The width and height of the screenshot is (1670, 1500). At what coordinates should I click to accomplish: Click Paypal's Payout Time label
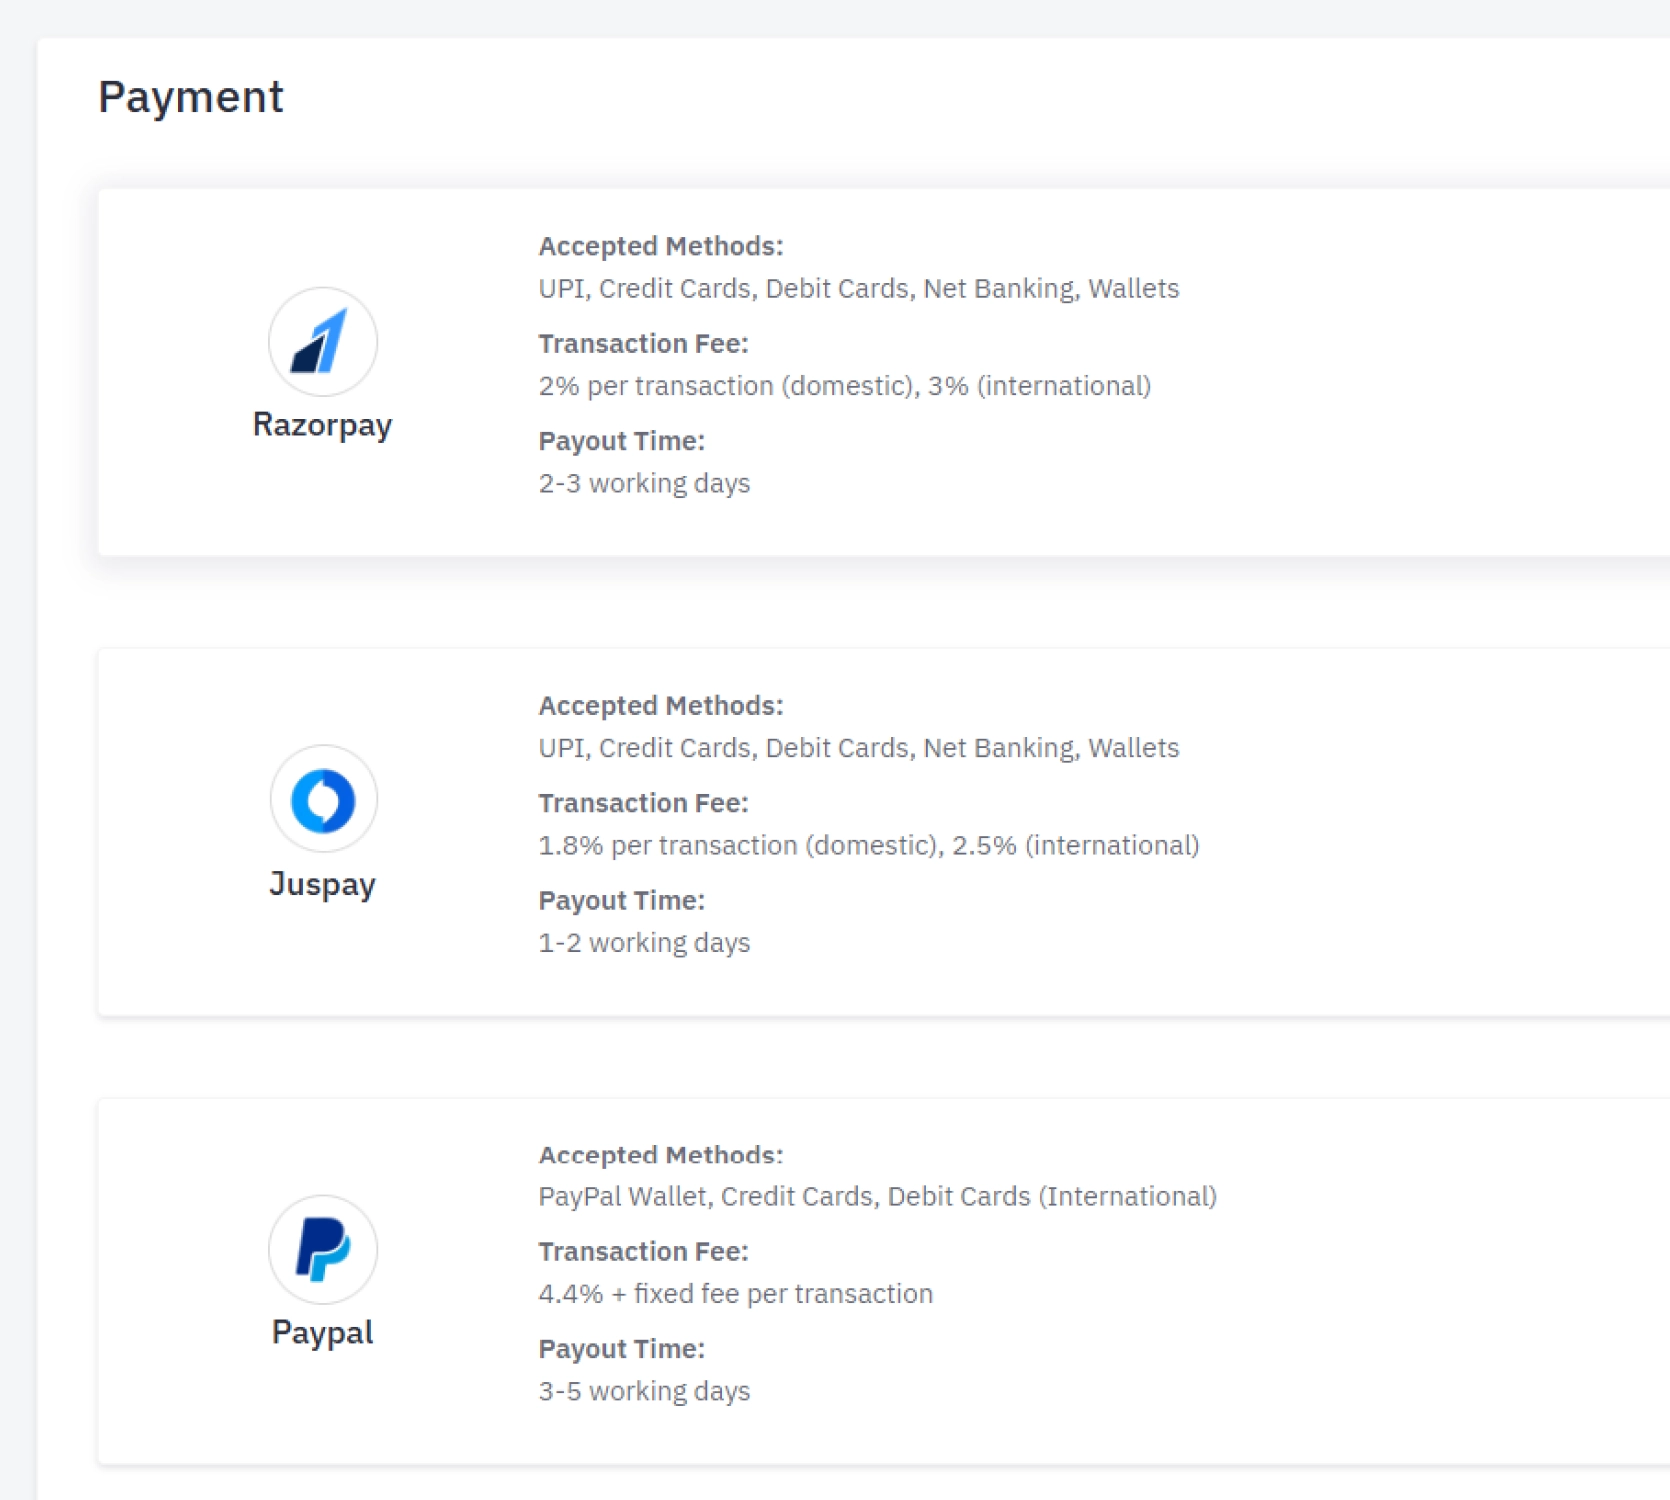(x=621, y=1349)
